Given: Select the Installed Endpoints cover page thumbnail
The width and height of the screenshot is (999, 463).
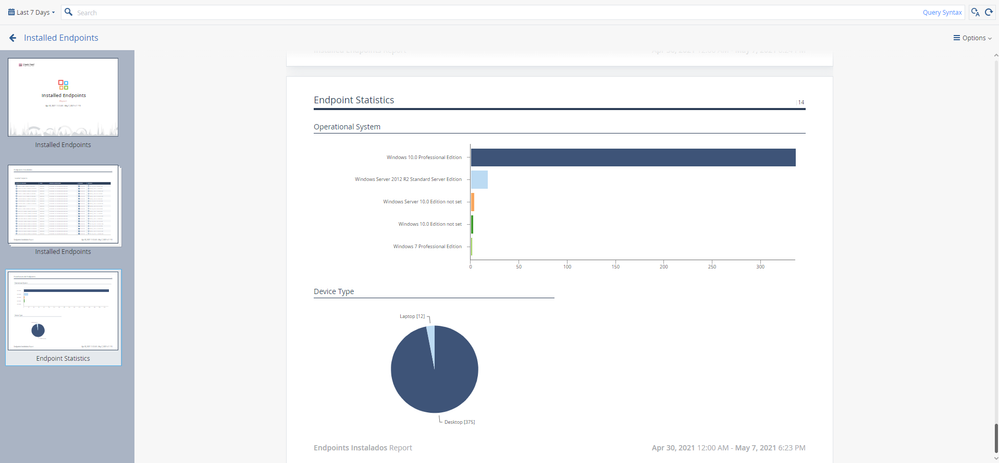Looking at the screenshot, I should pos(63,97).
